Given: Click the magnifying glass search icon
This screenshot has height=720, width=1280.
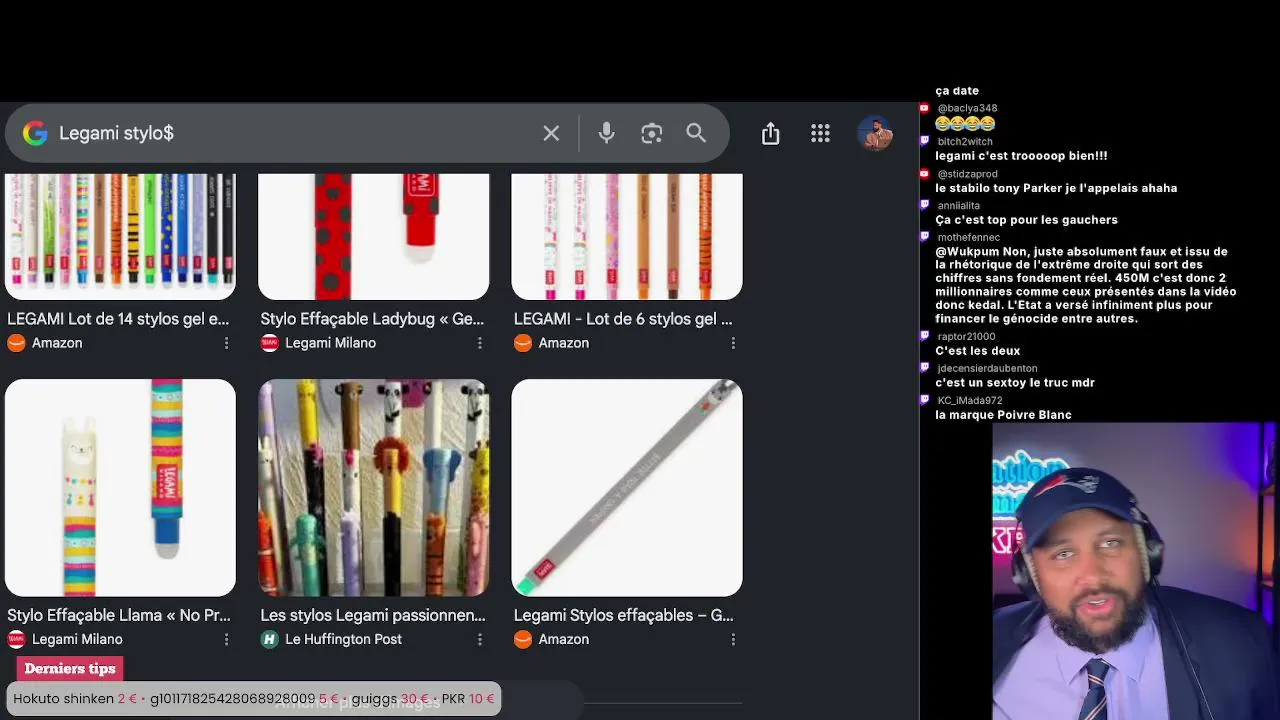Looking at the screenshot, I should (x=696, y=133).
